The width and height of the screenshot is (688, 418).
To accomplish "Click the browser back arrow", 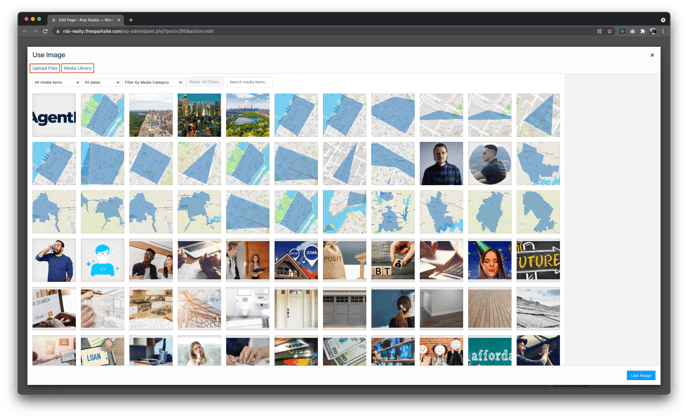I will (x=25, y=31).
